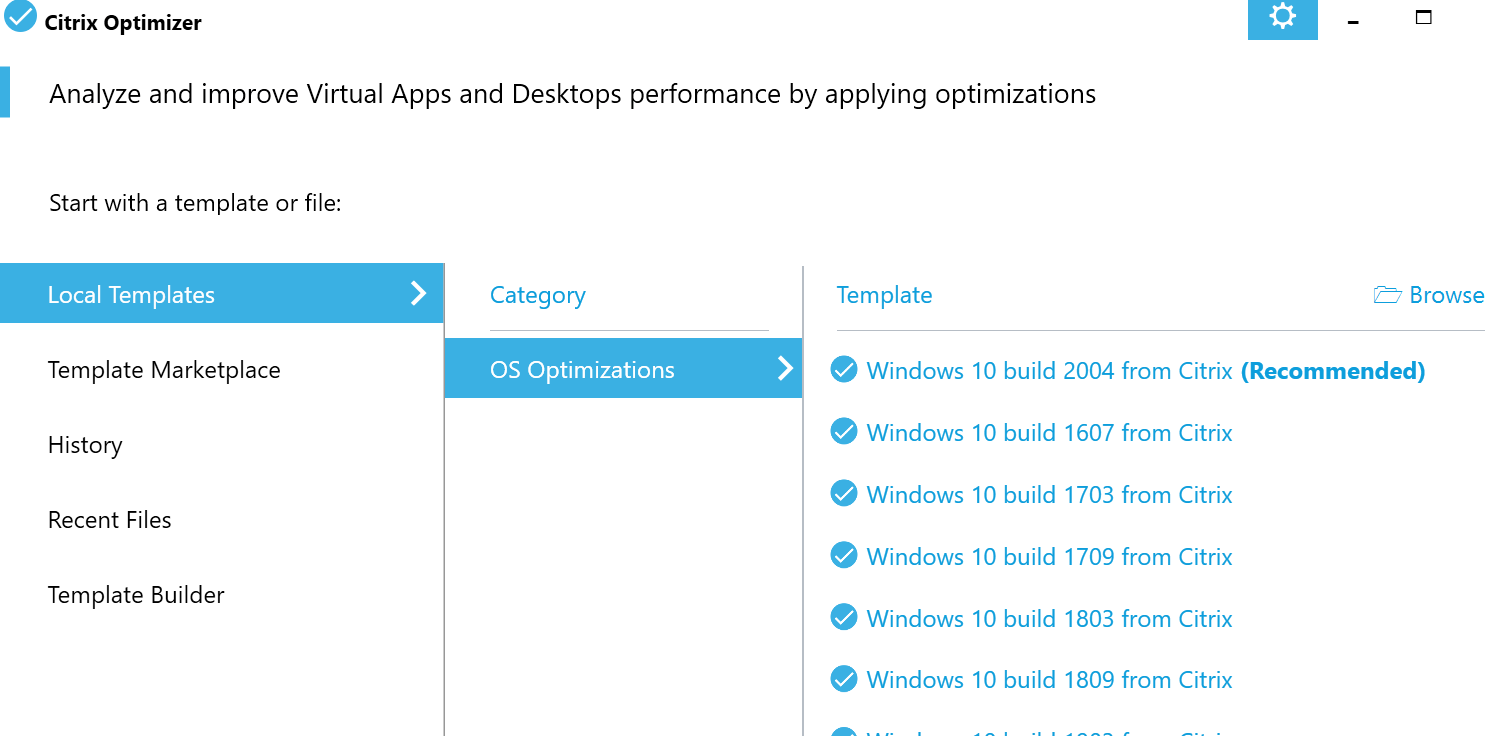Click checkmark icon for Windows 10 build 1803

(844, 618)
